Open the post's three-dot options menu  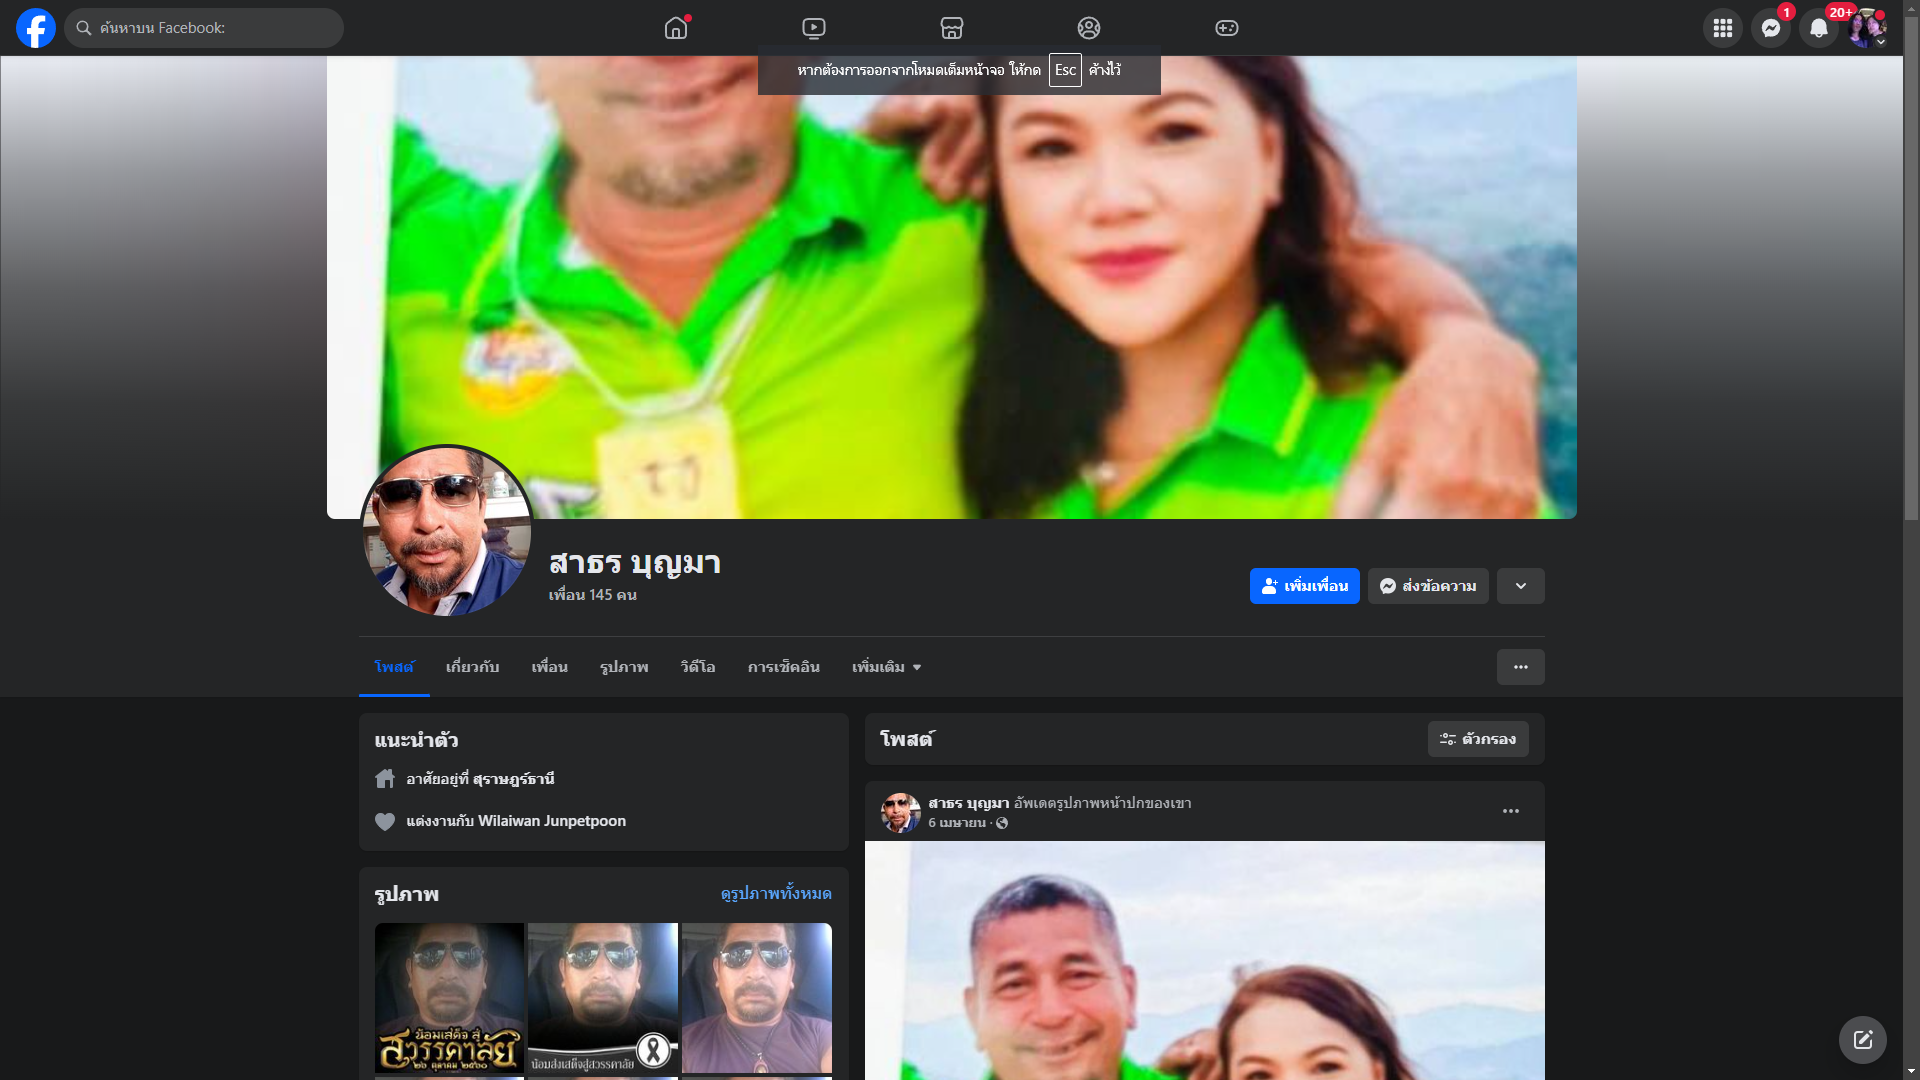coord(1510,811)
